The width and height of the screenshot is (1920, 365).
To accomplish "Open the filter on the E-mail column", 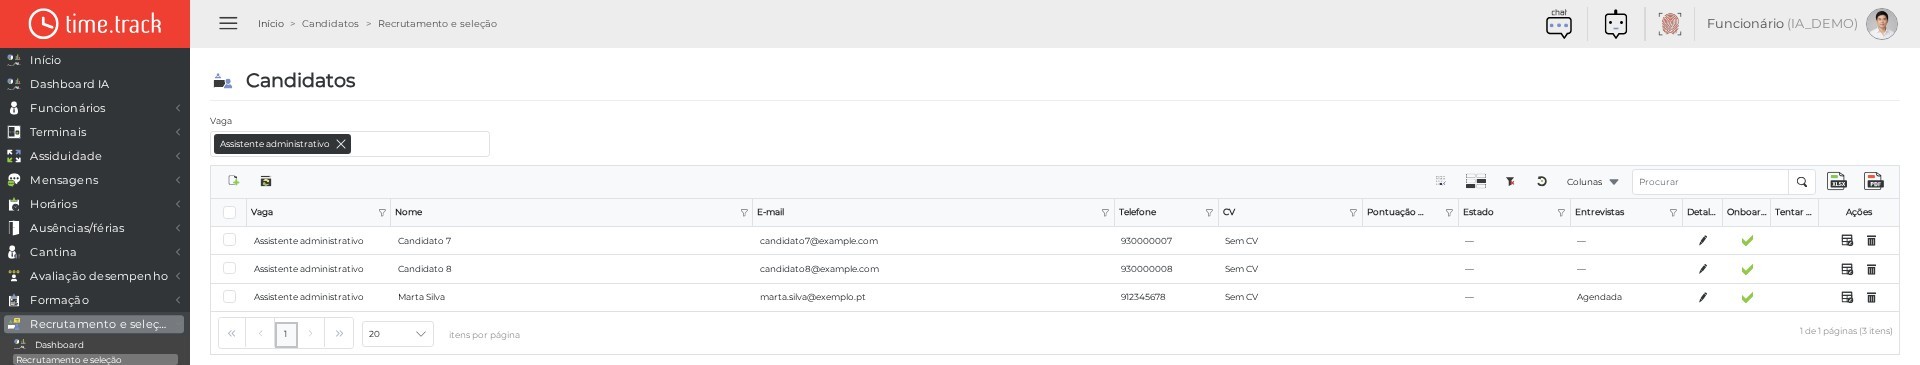I will click(x=1105, y=213).
